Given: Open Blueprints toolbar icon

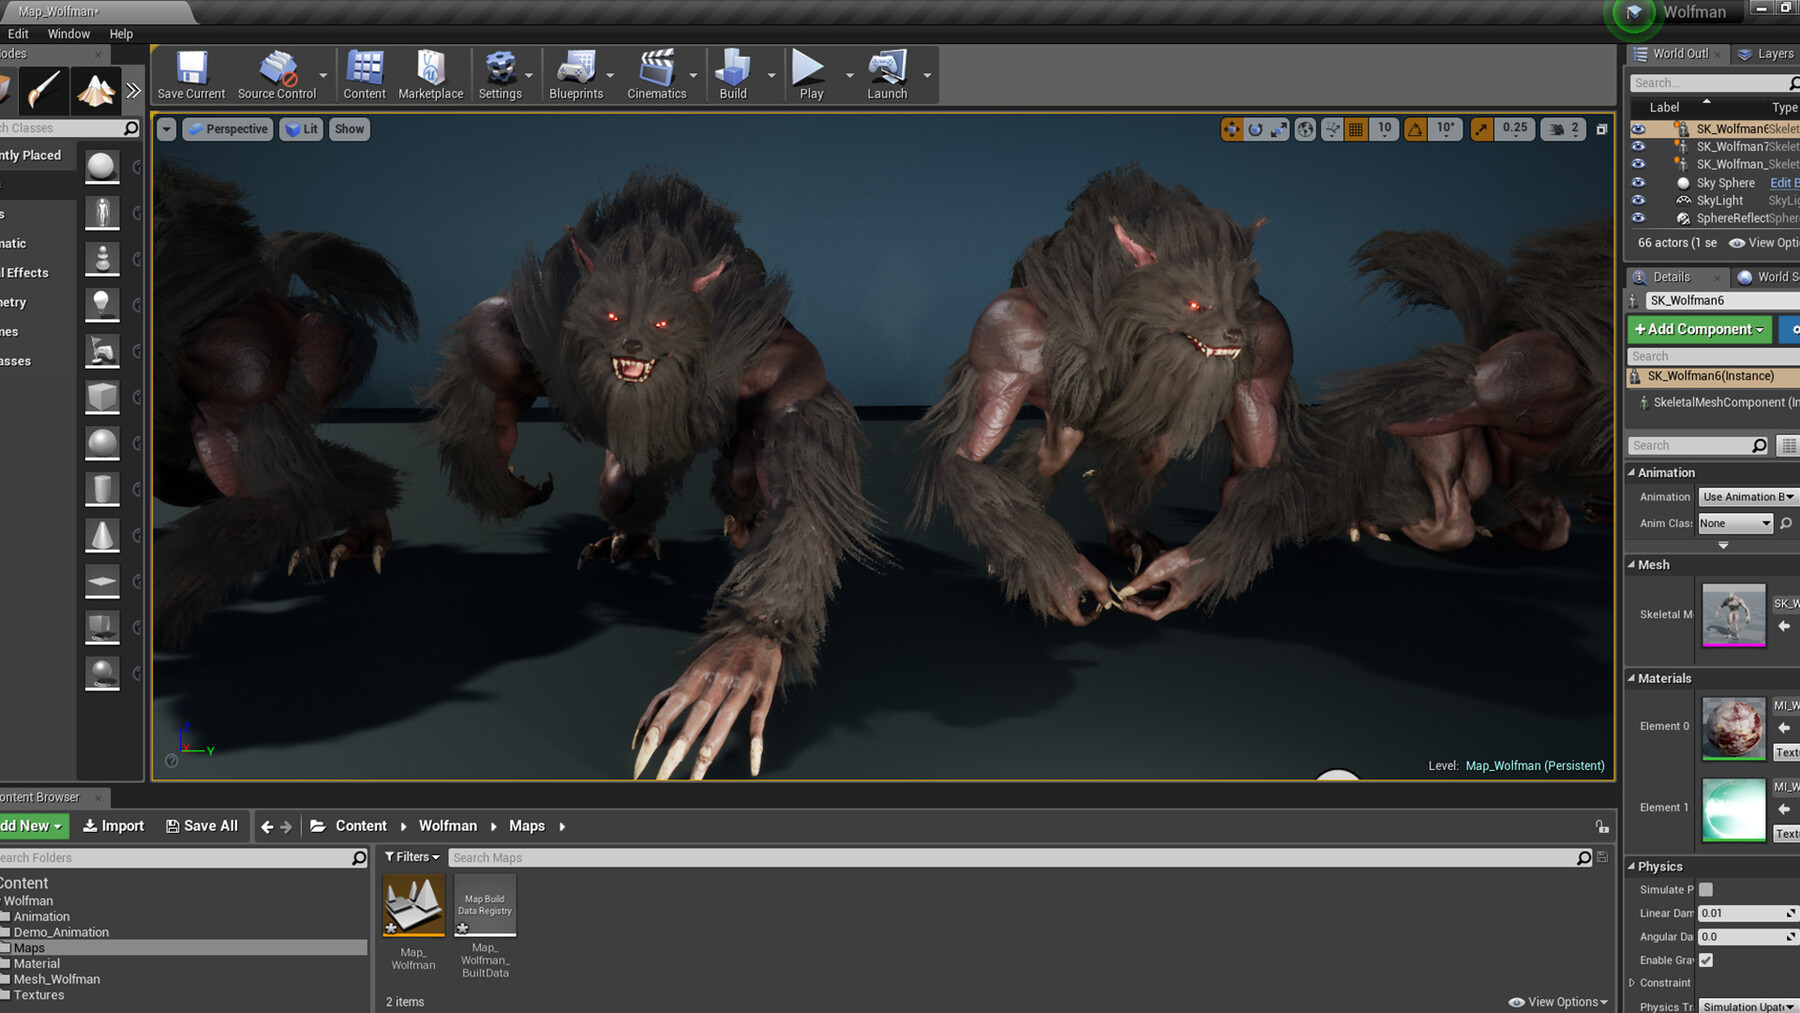Looking at the screenshot, I should 576,75.
